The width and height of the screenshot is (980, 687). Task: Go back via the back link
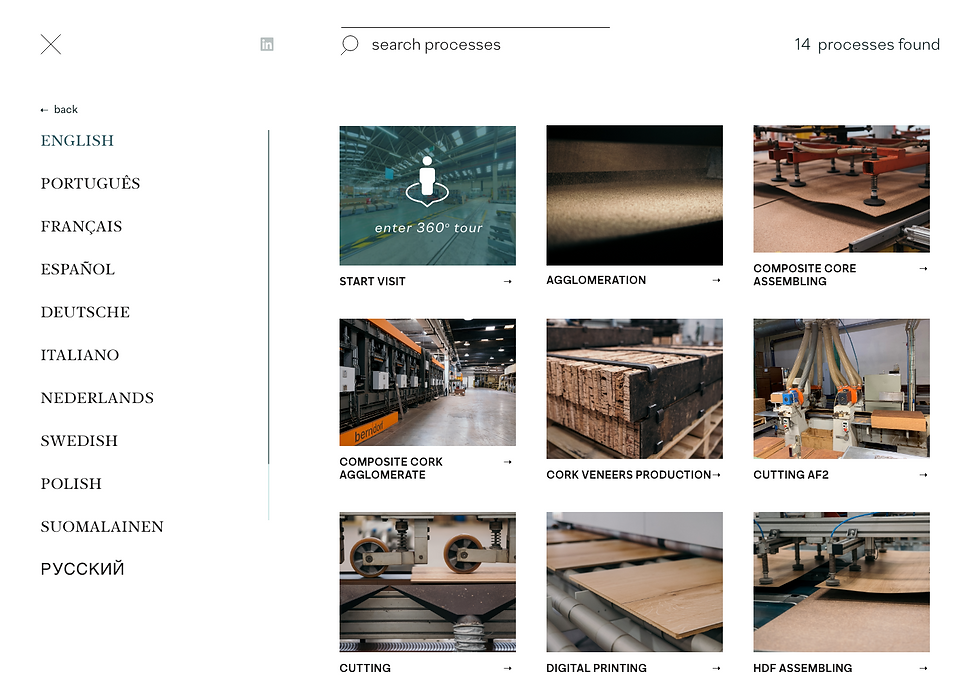[59, 109]
